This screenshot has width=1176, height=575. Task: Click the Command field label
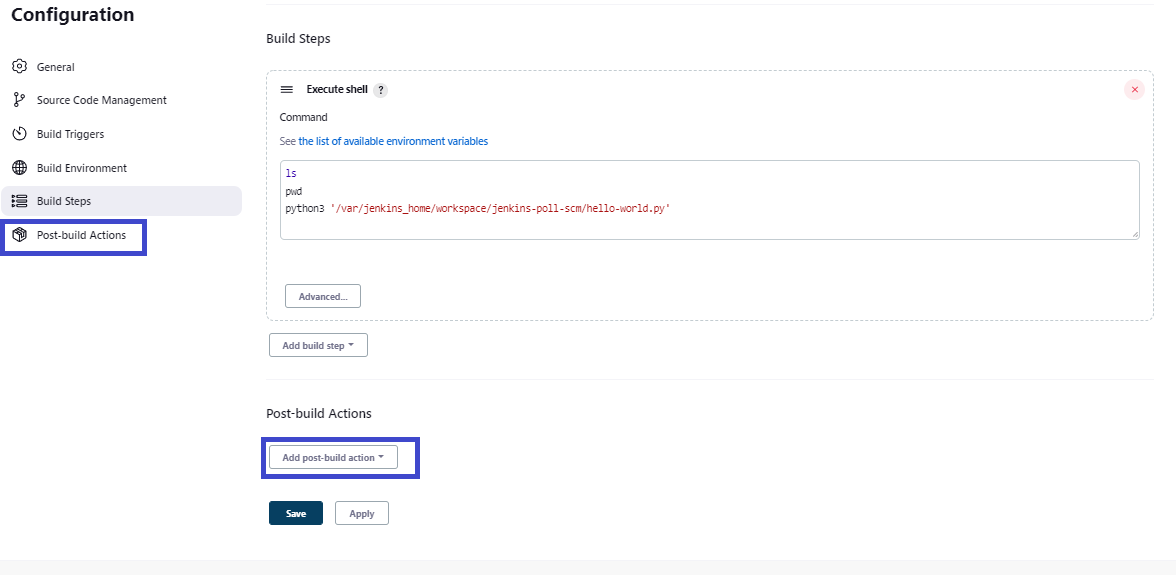pos(304,117)
